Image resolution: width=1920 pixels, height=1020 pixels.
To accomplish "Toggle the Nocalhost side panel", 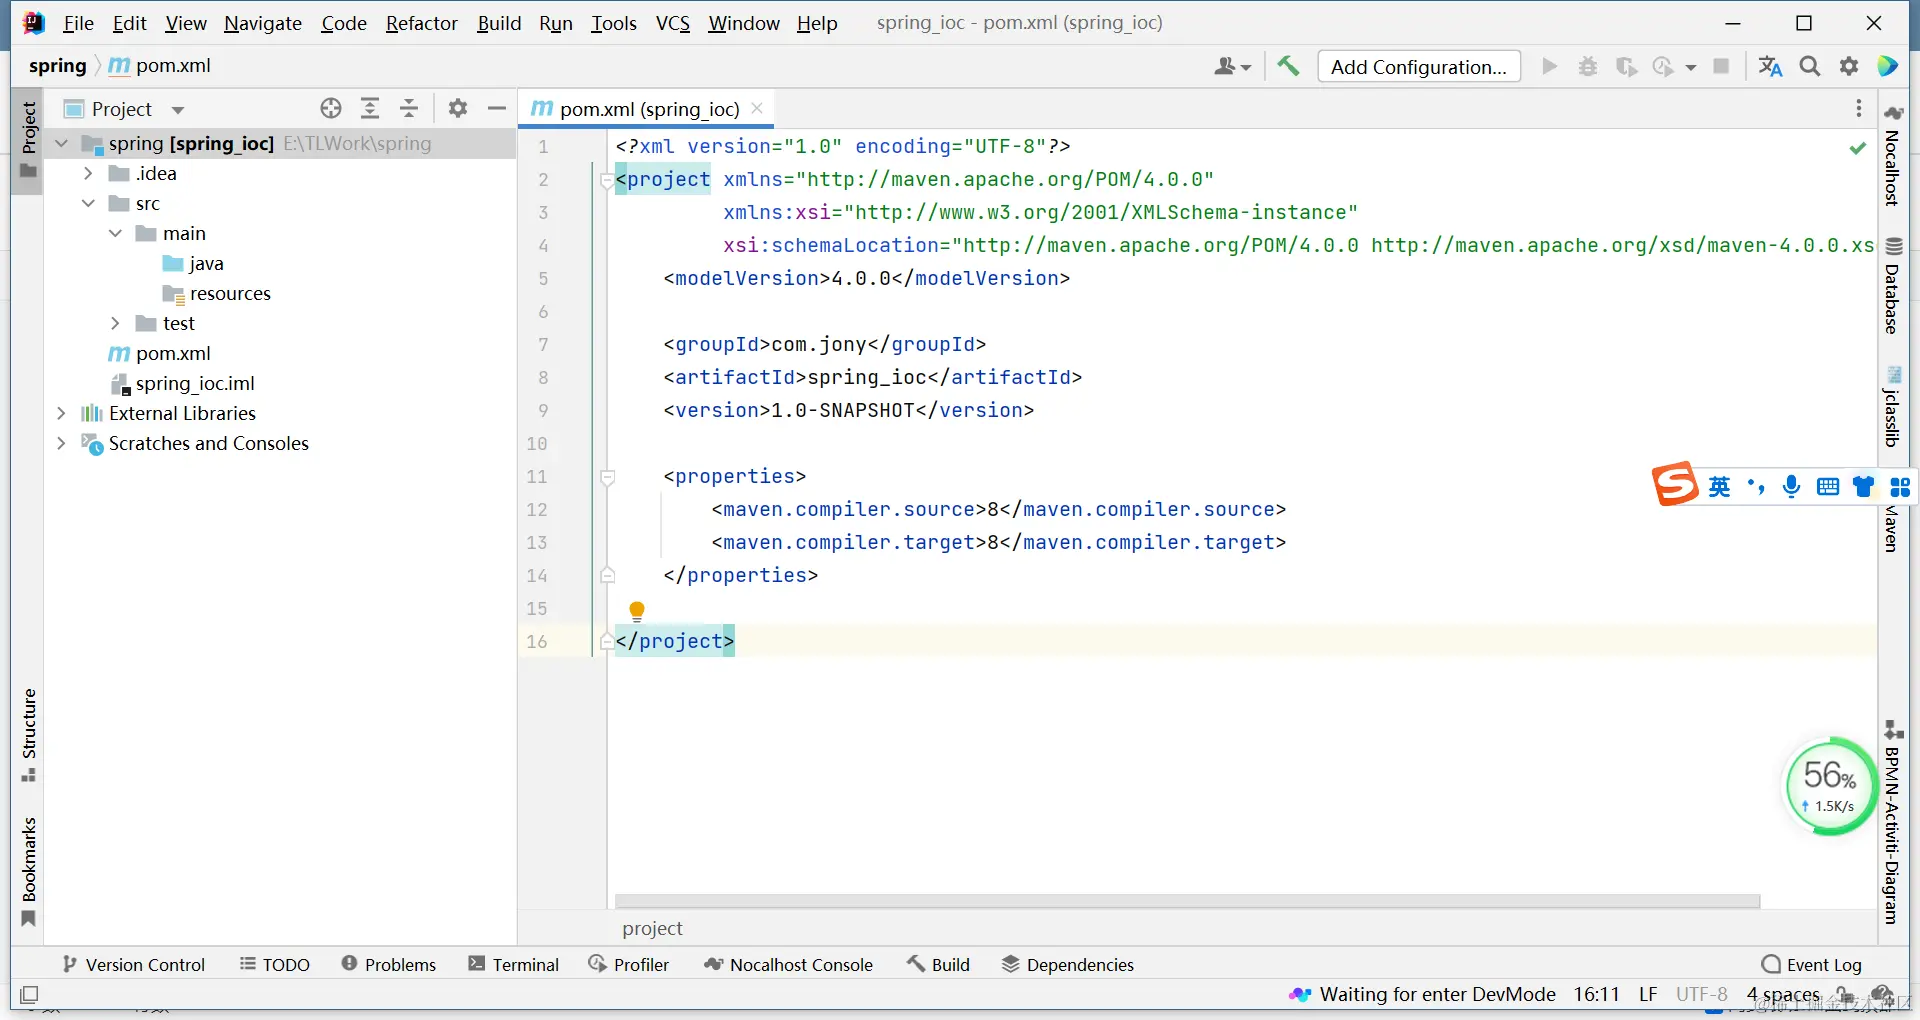I will [1892, 156].
